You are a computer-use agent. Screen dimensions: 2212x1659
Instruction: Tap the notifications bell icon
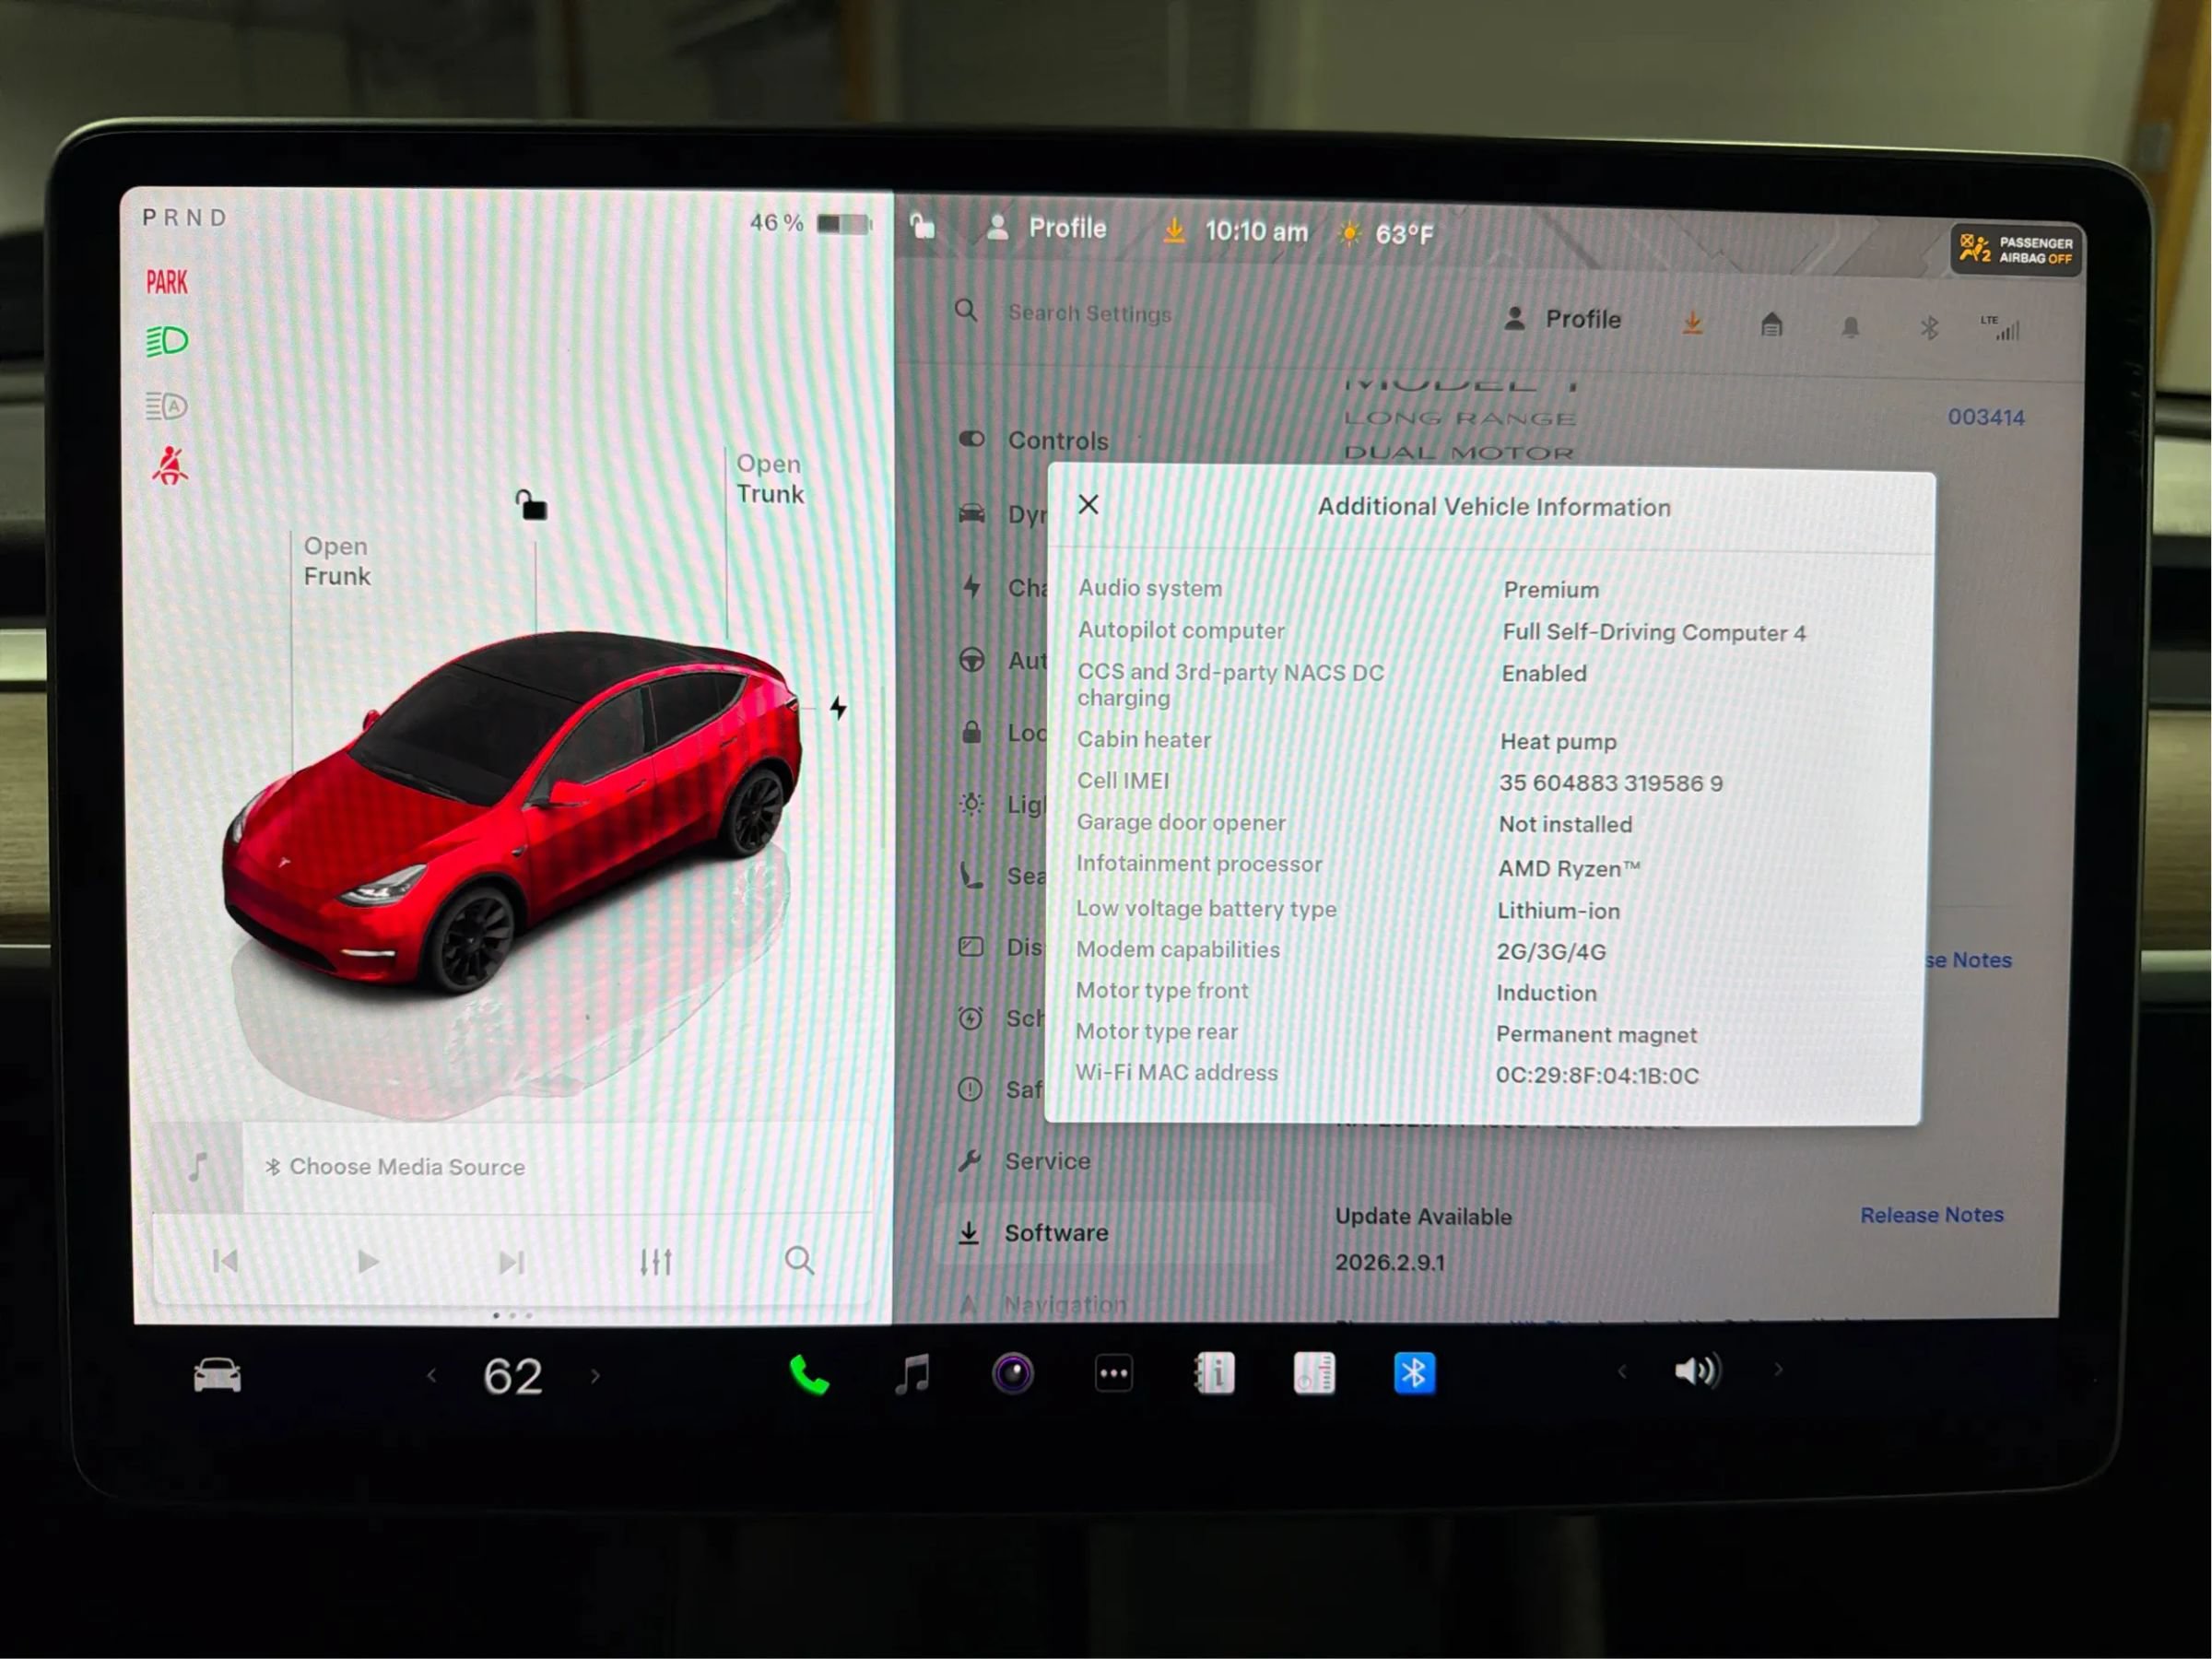click(x=1851, y=326)
